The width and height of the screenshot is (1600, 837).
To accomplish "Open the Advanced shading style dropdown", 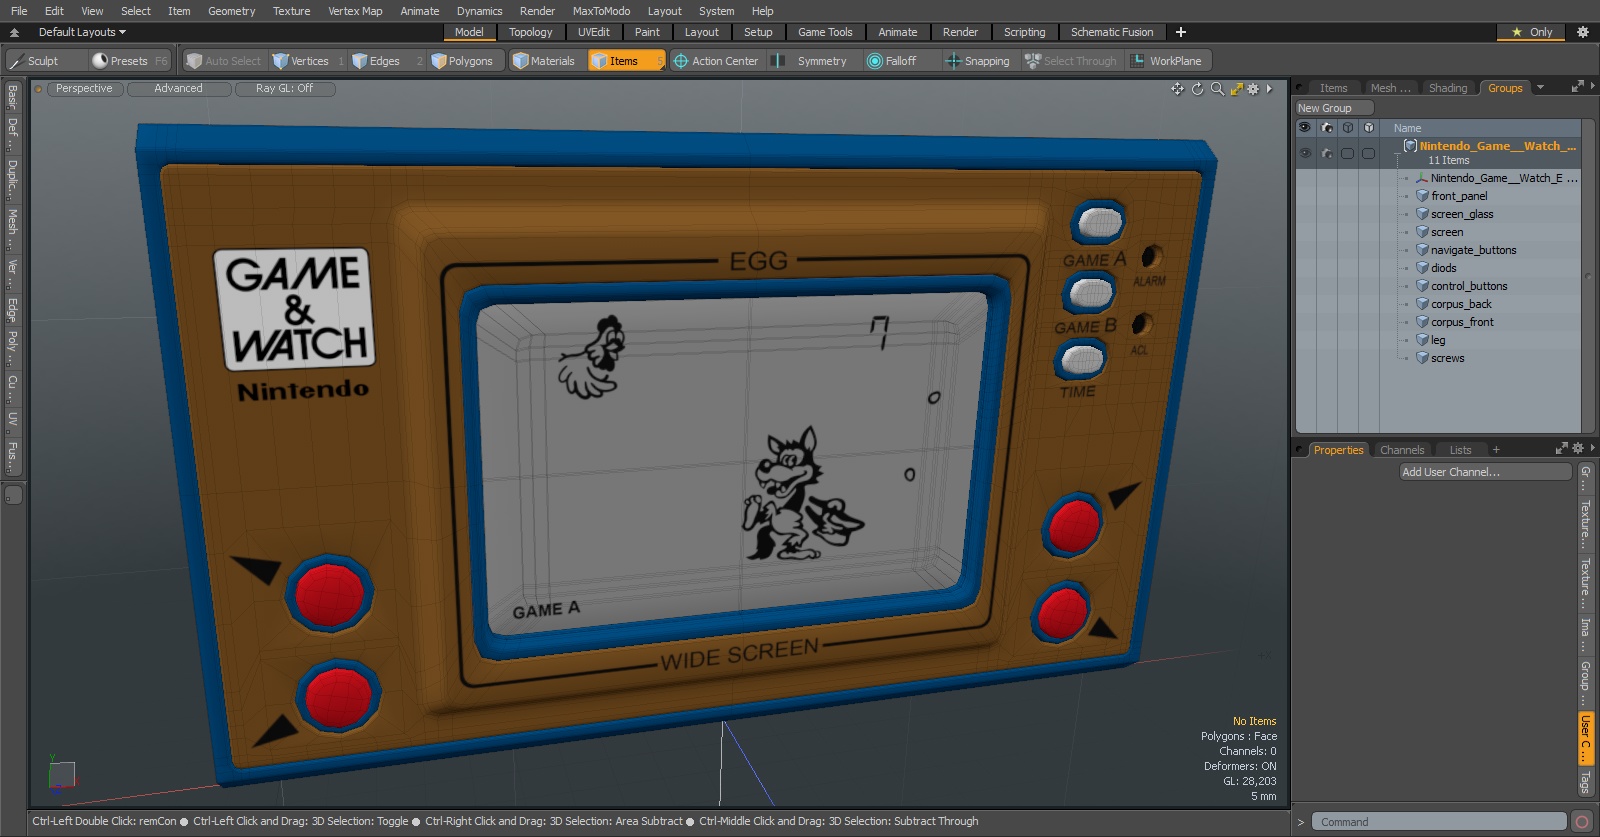I will (x=178, y=89).
